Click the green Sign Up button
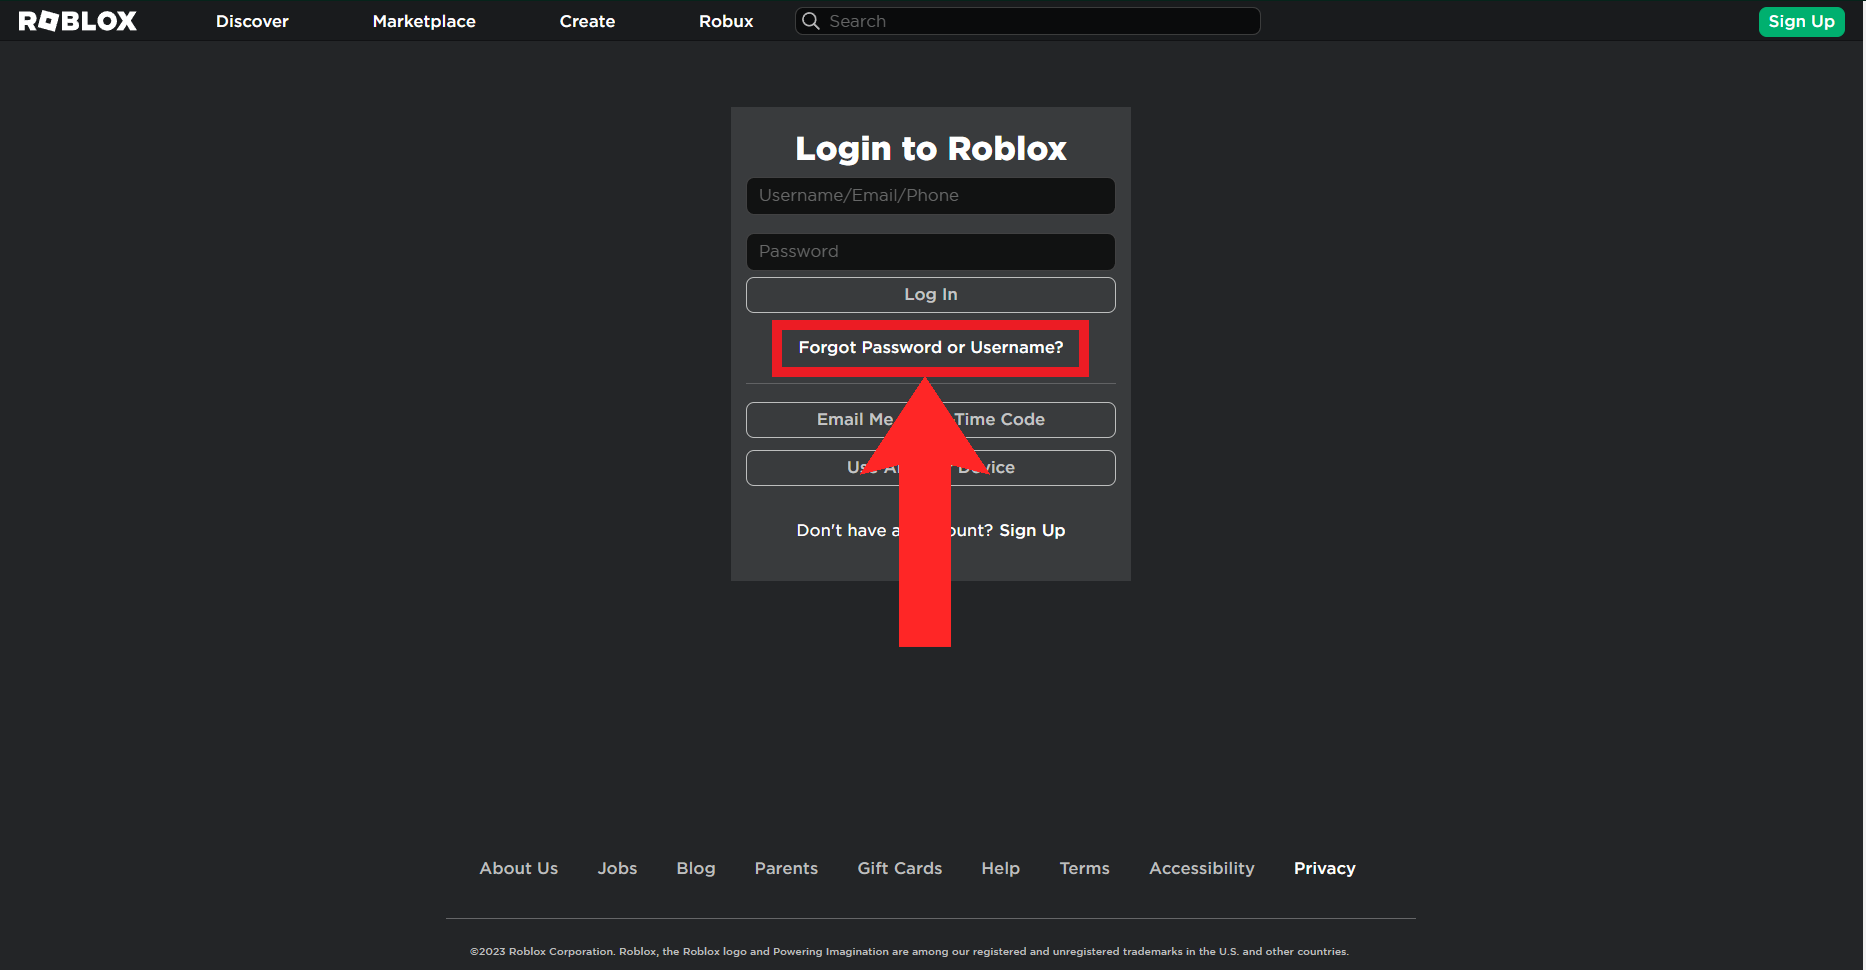 pos(1801,21)
